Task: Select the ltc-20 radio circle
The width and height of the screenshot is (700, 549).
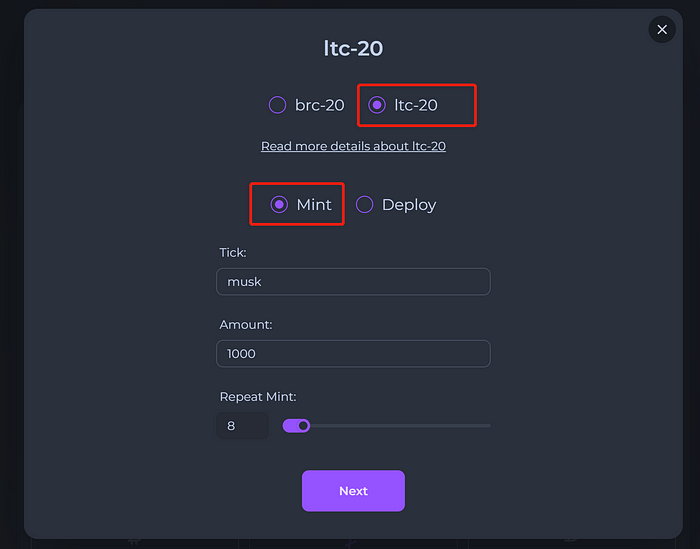Action: click(377, 105)
